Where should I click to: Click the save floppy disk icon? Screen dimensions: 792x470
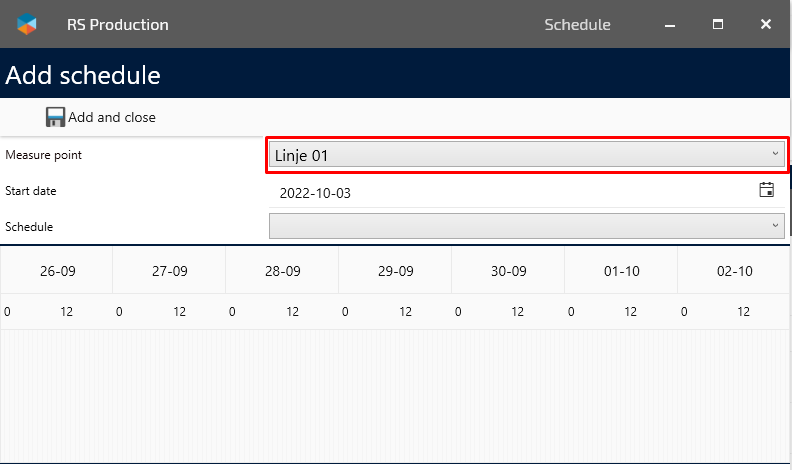pos(55,117)
